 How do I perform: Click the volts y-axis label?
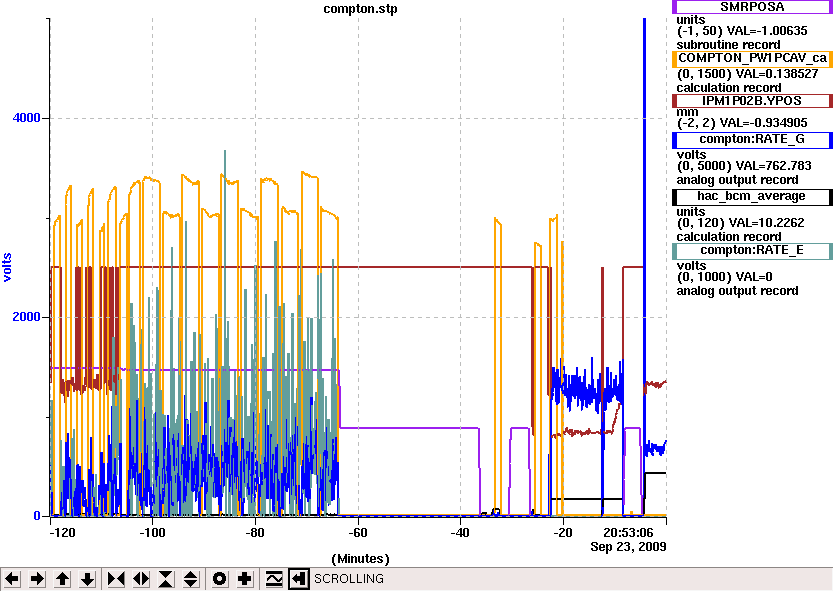tap(7, 267)
